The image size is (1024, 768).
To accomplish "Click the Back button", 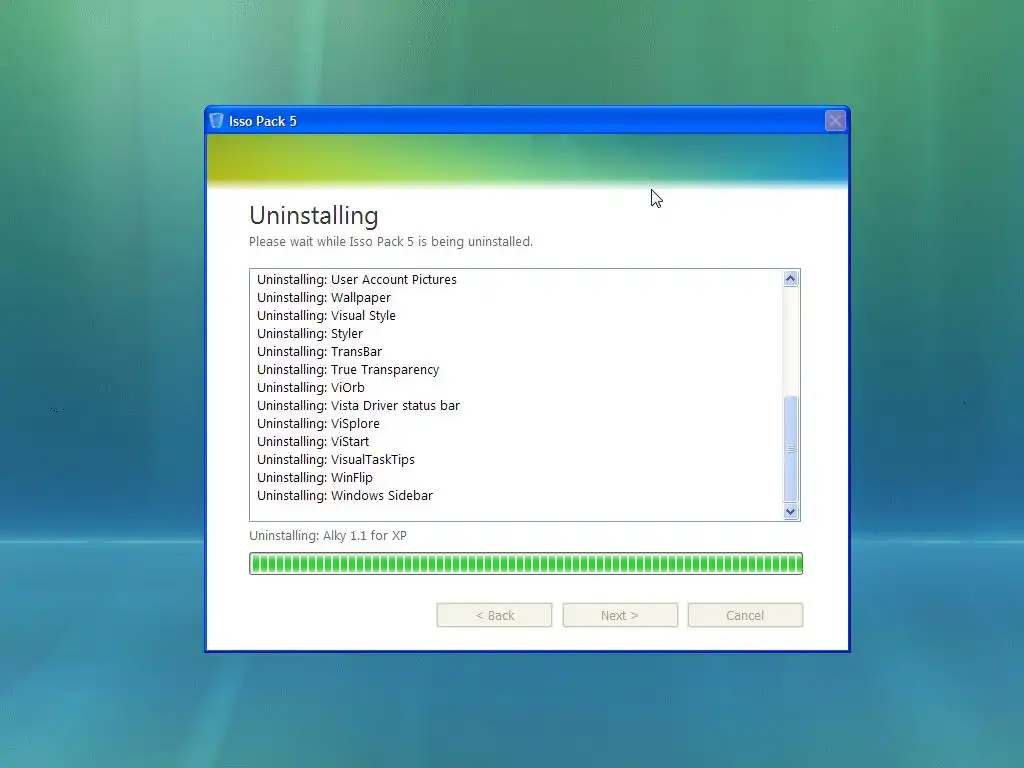I will click(494, 615).
